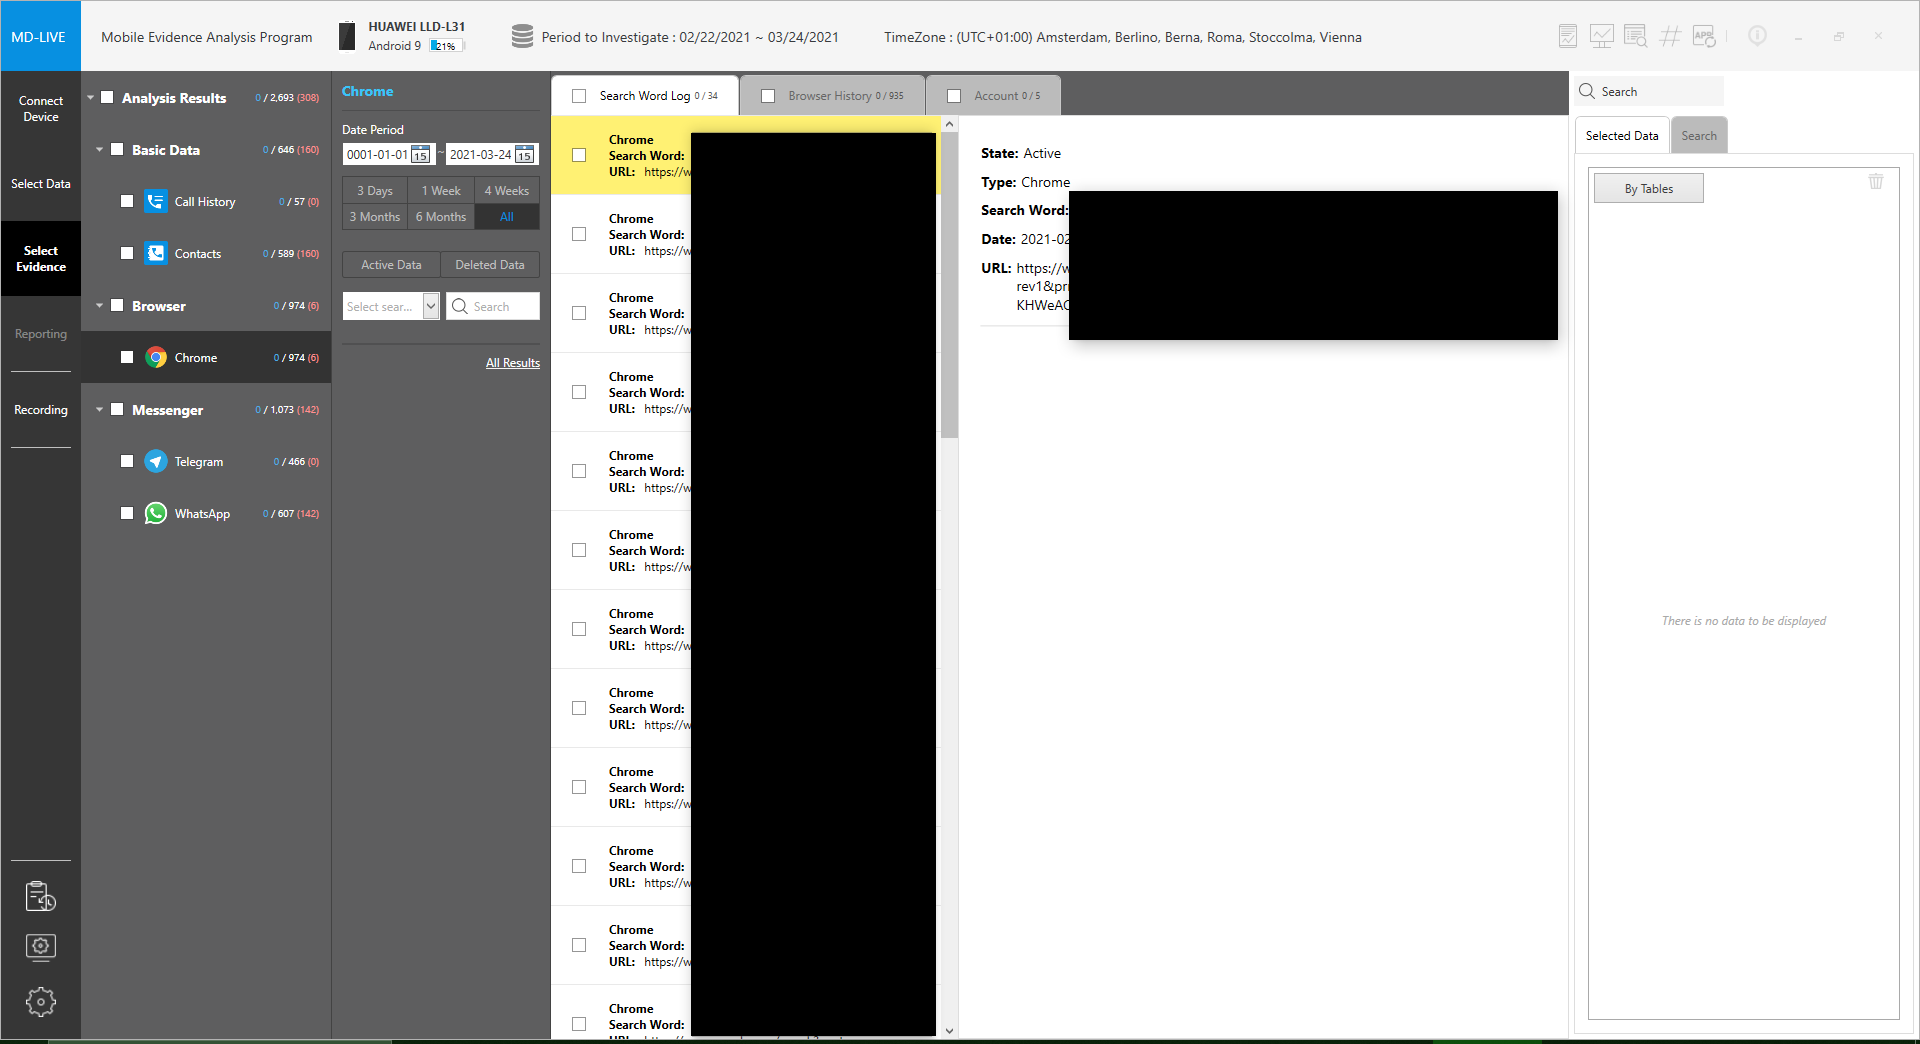Click the trash icon in Selected Data

[x=1876, y=181]
